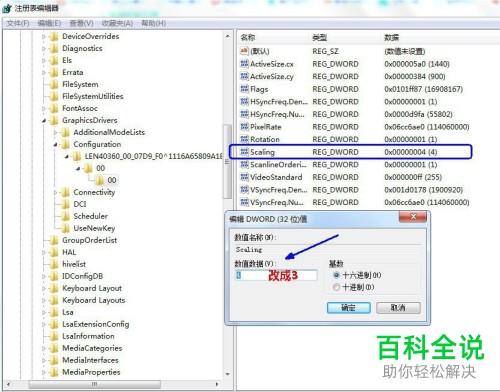Viewport: 500px width, 392px height.
Task: Select the GroupOrderList key
Action: [90, 240]
